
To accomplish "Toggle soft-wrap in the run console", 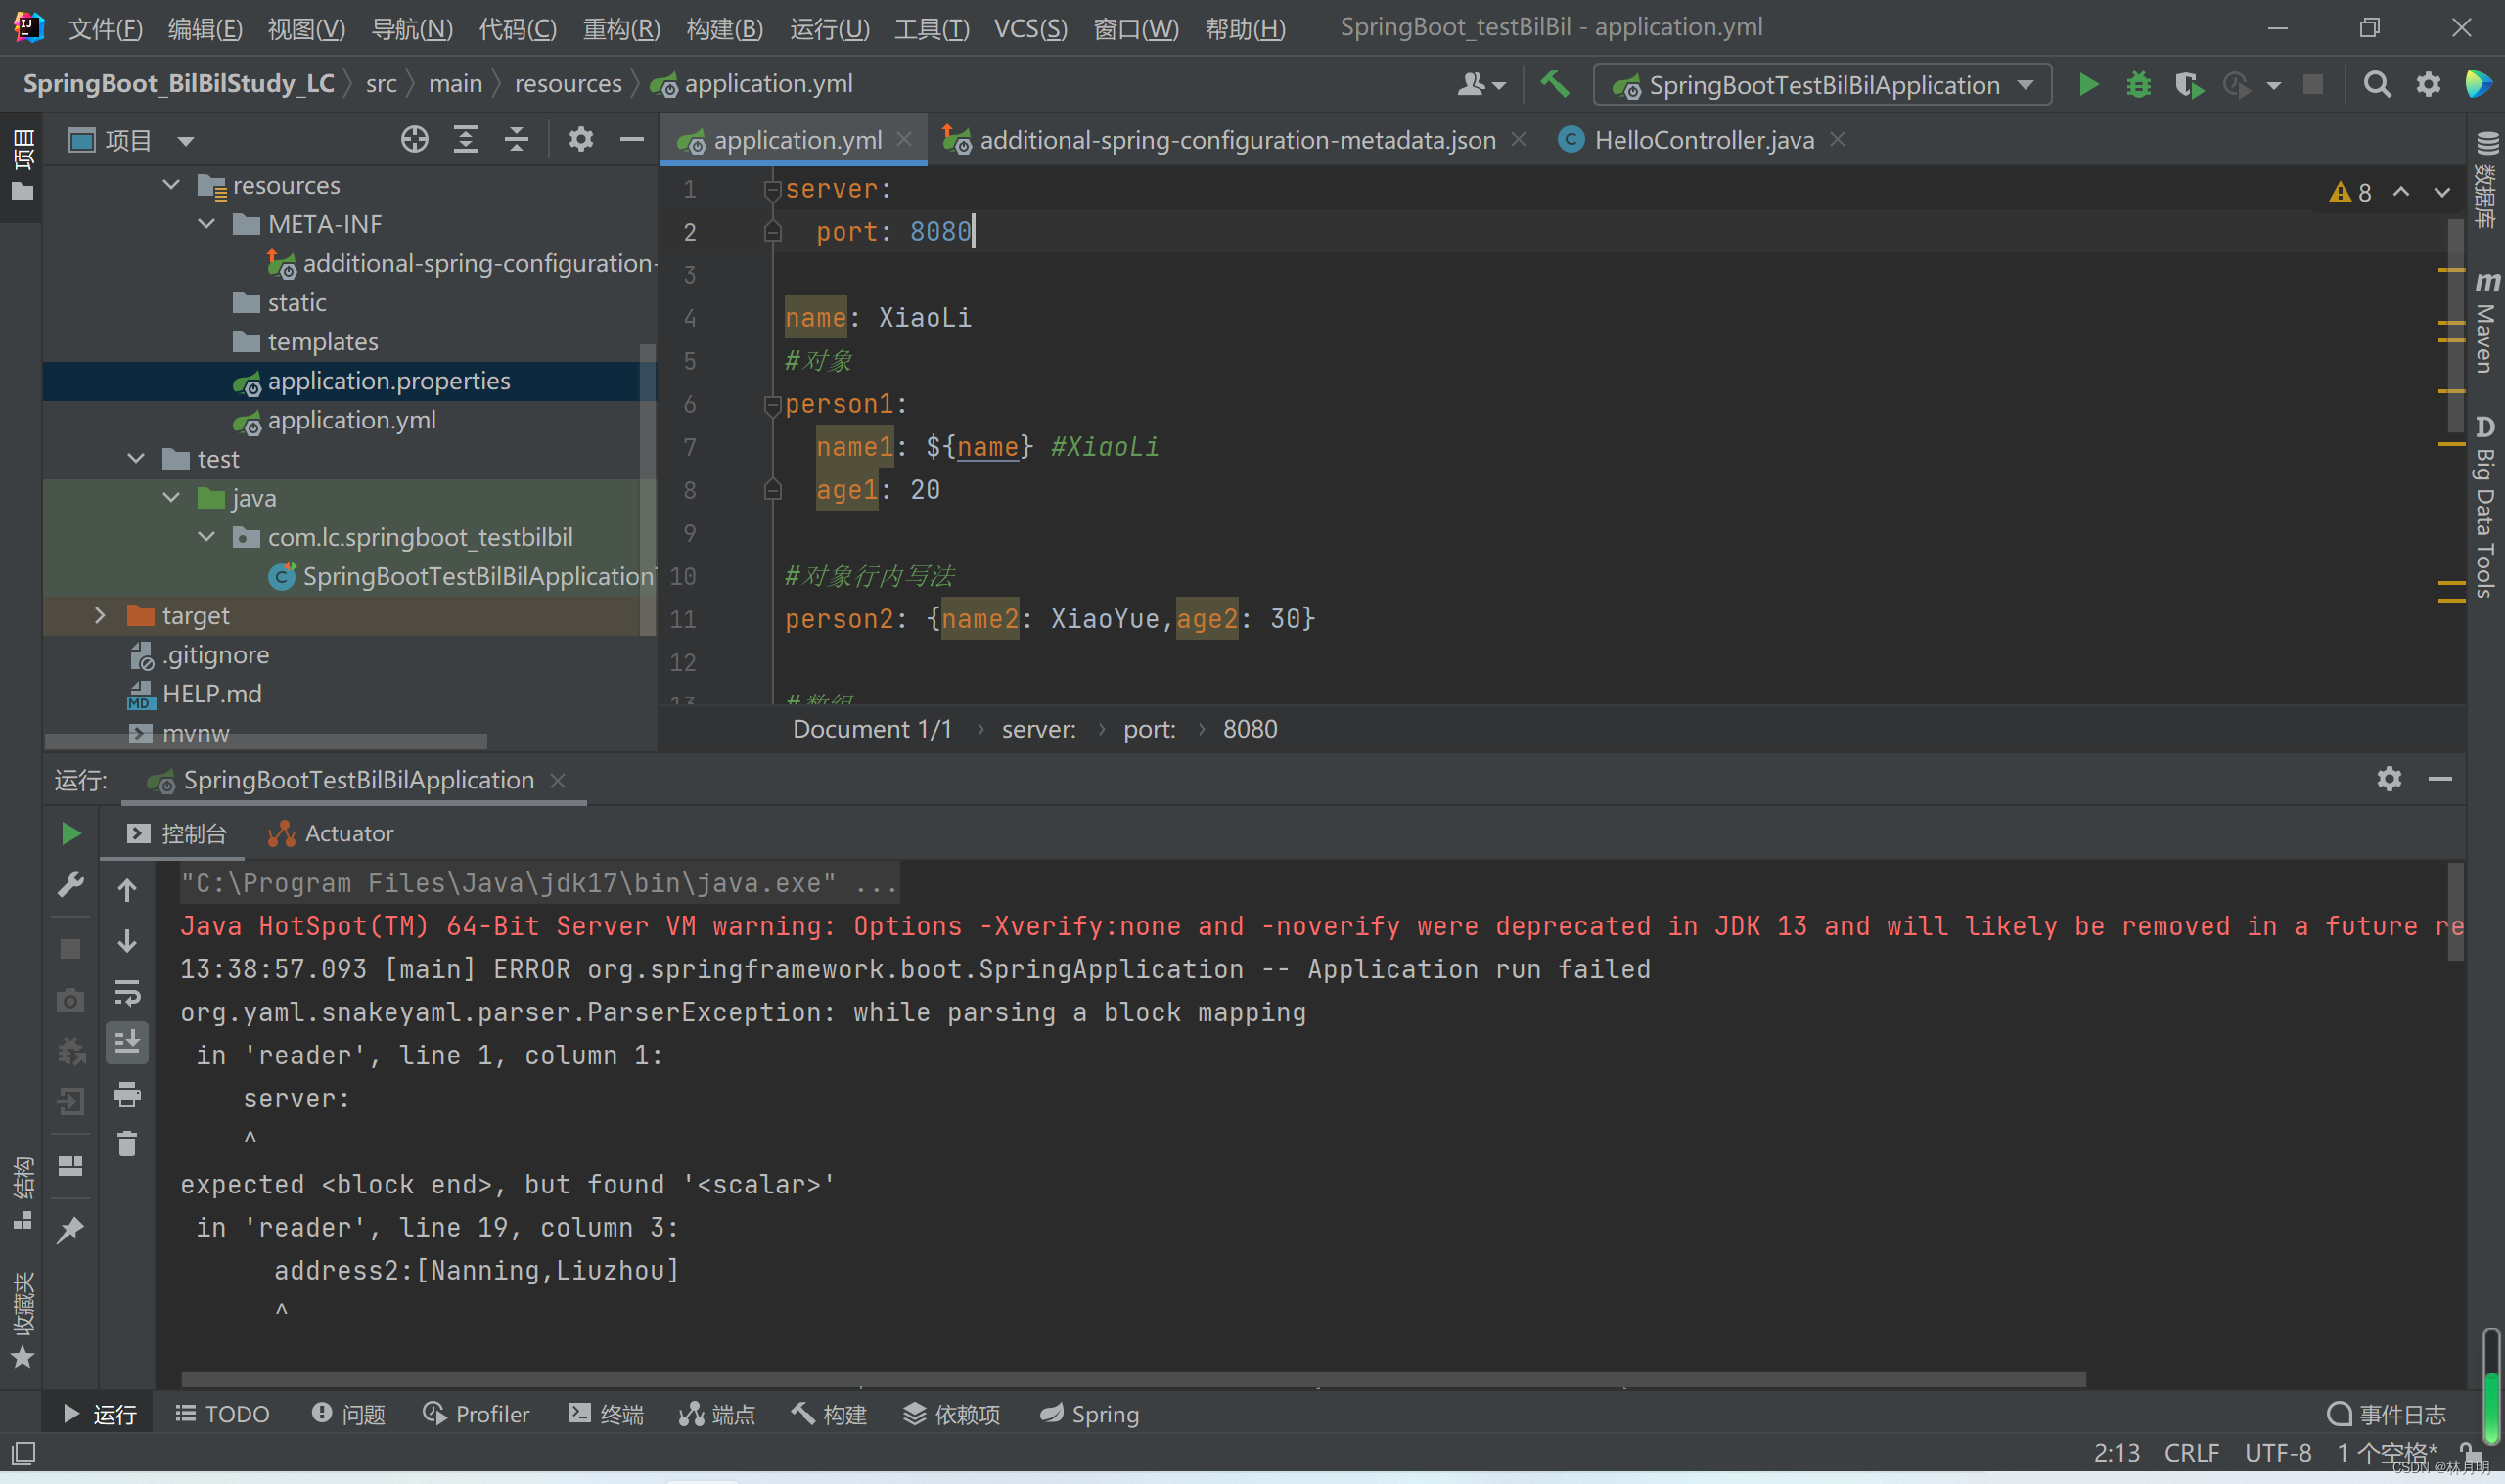I will [127, 993].
